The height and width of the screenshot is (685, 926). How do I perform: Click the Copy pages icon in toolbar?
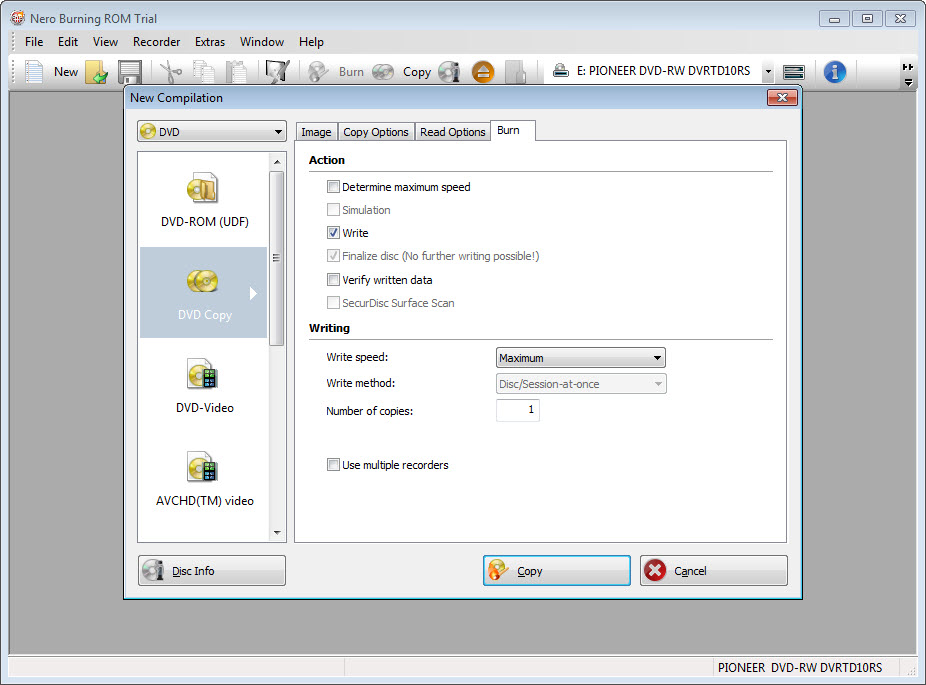tap(204, 72)
